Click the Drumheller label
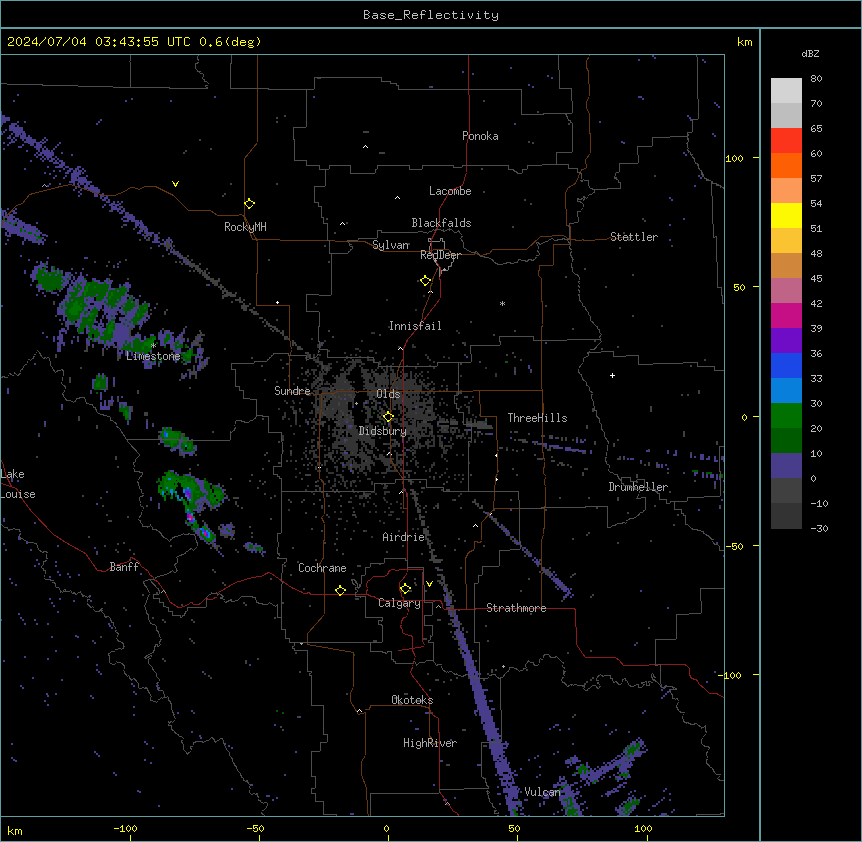Screen dimensions: 862x842 [x=638, y=487]
